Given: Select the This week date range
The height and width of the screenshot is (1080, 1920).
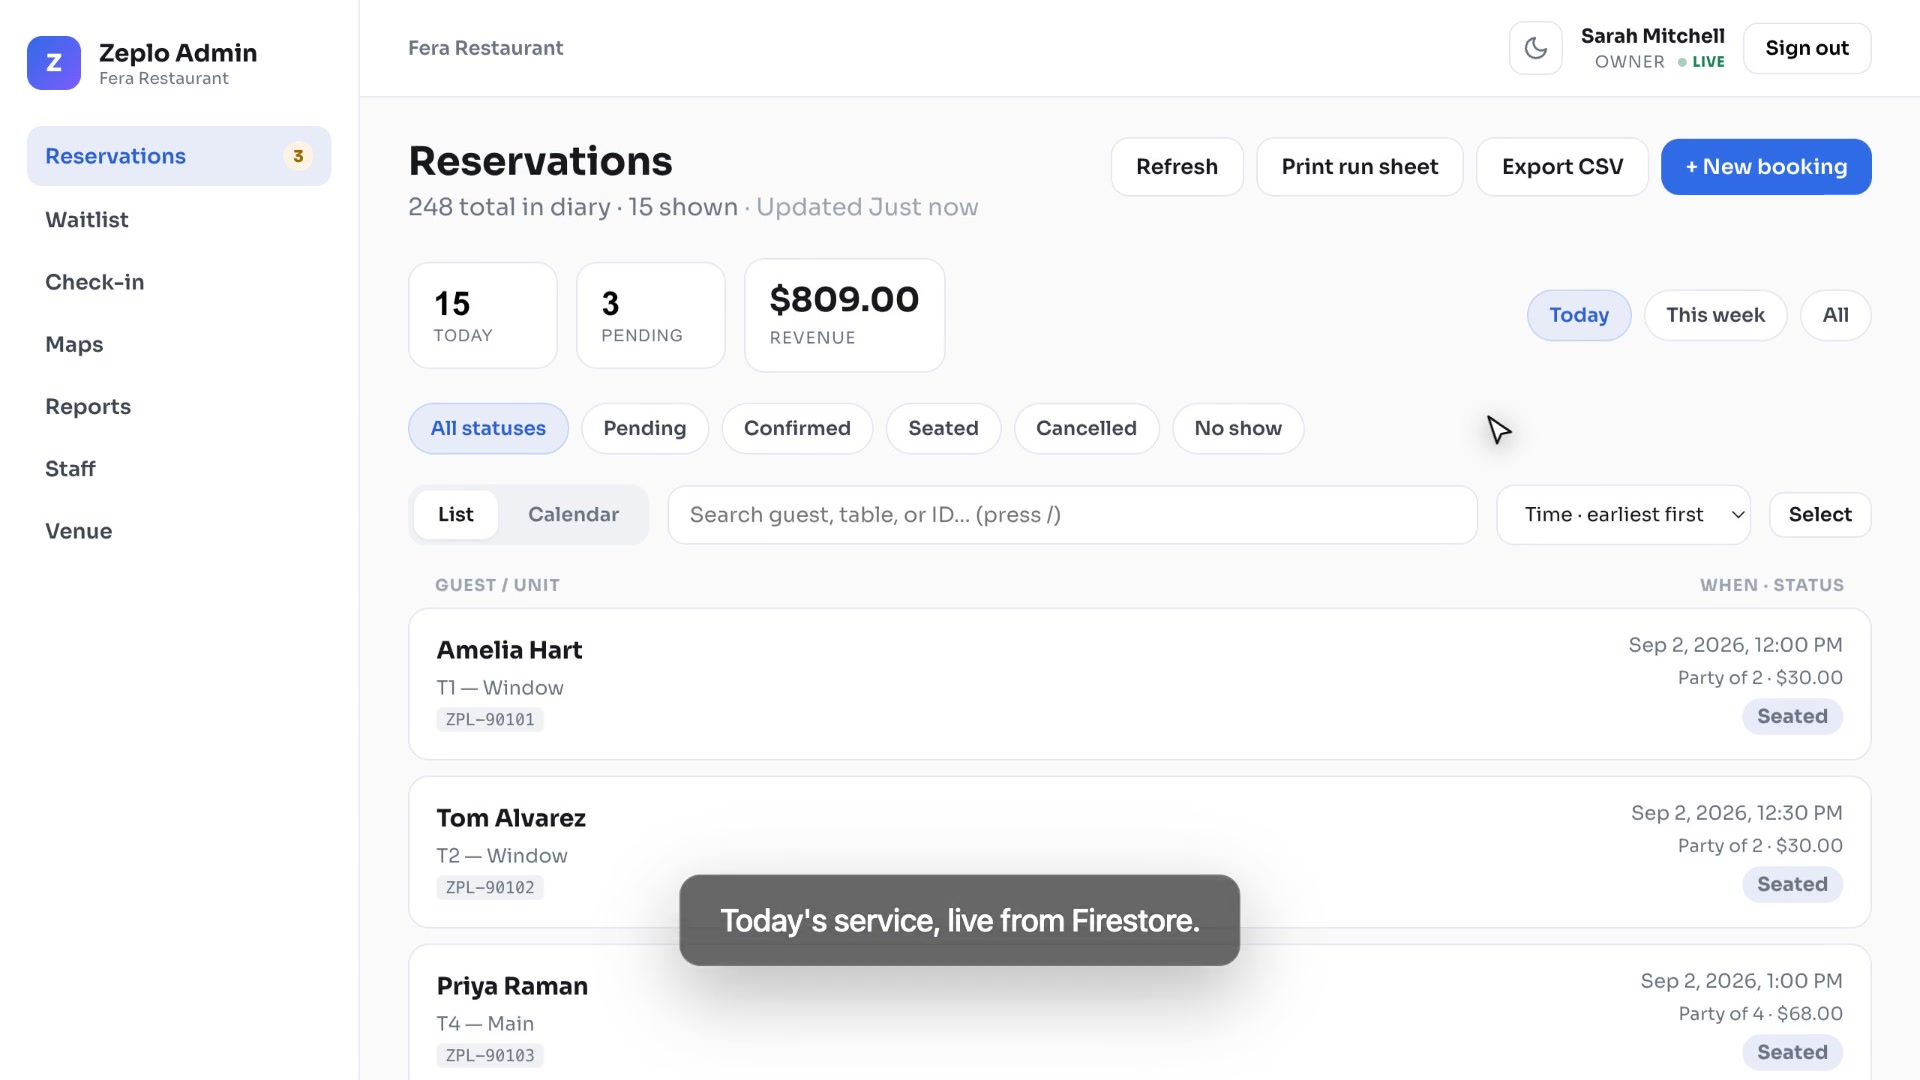Looking at the screenshot, I should pos(1715,316).
